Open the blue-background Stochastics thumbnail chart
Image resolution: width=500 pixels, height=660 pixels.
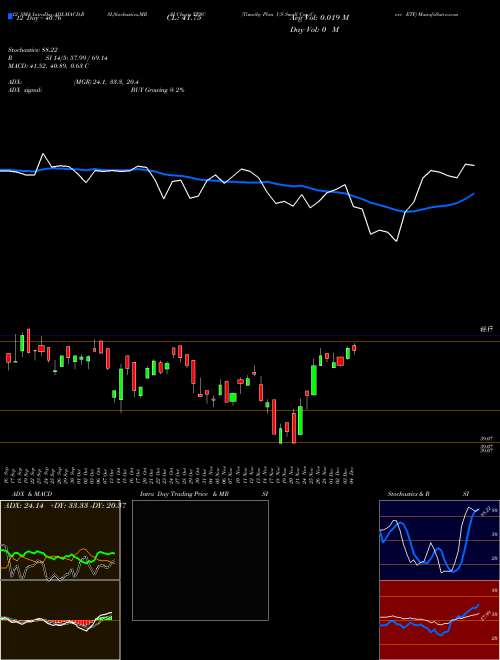[439, 540]
